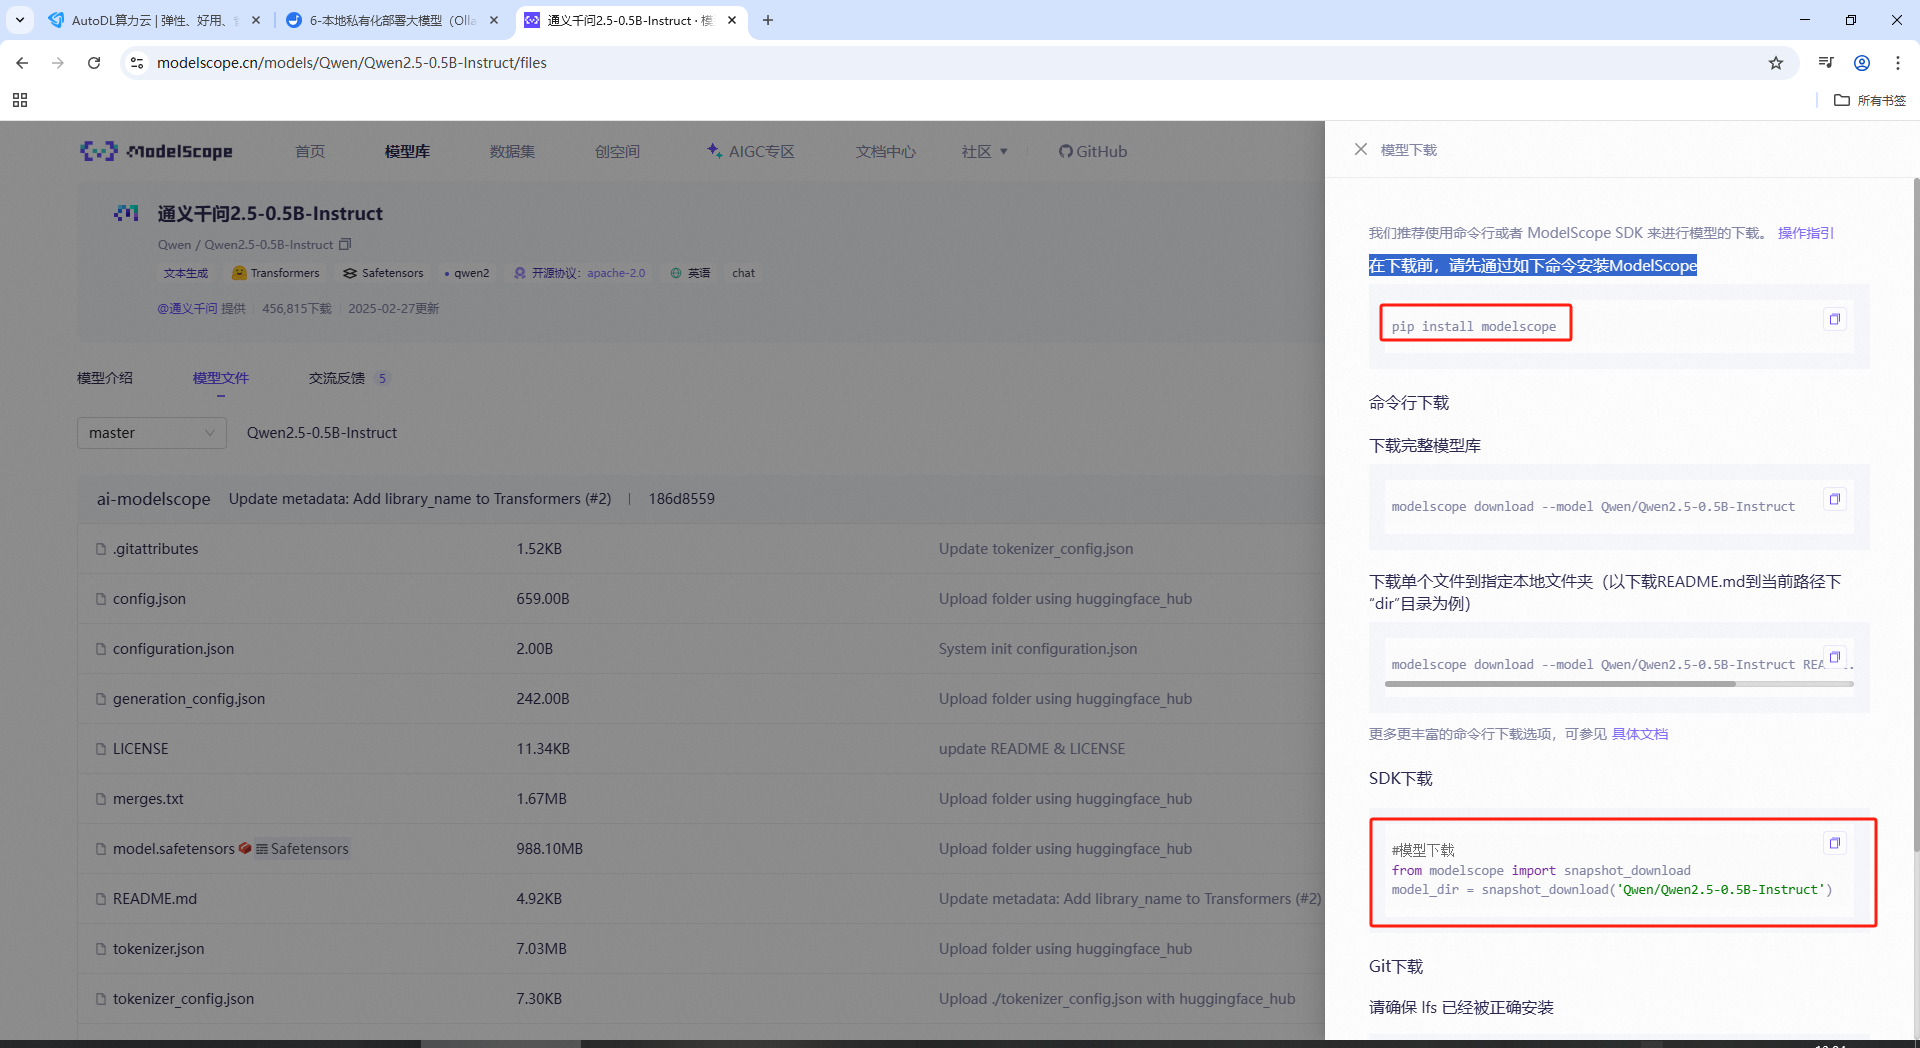Expand the 社区 navigation dropdown
Image resolution: width=1920 pixels, height=1048 pixels.
point(984,151)
